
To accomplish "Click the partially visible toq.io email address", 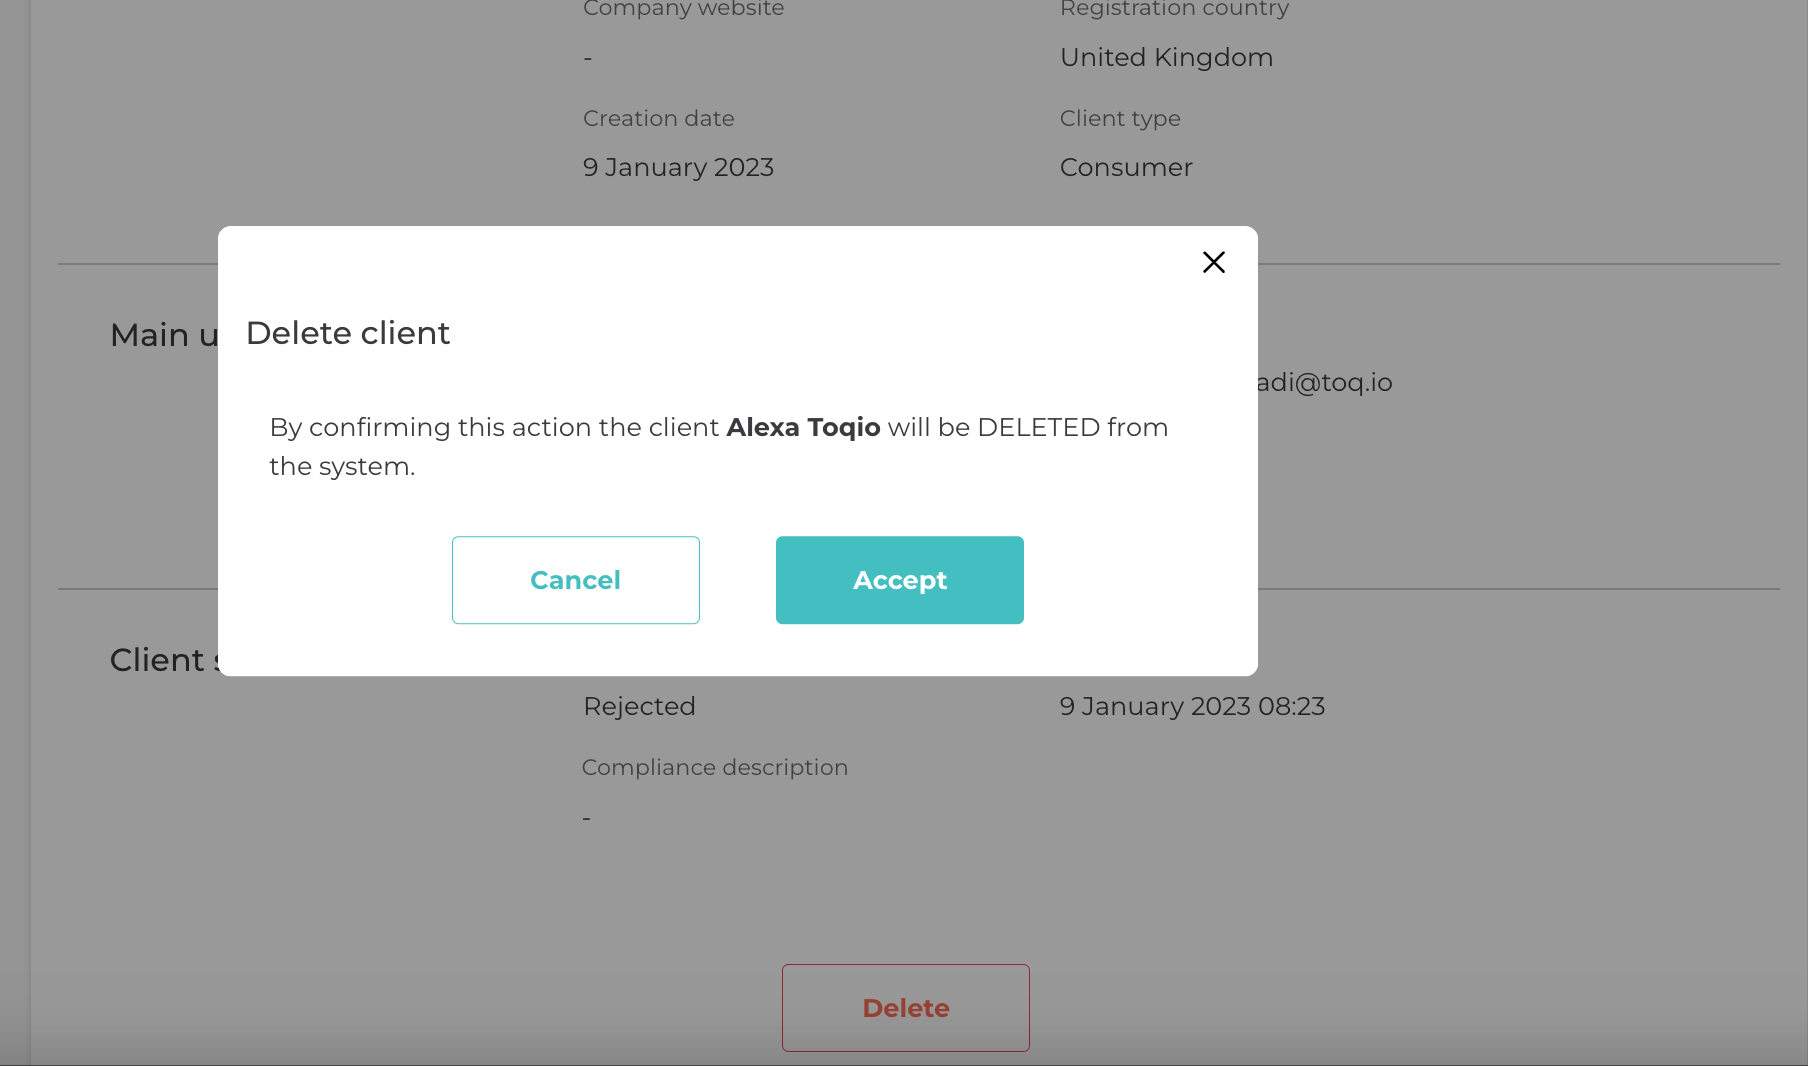I will pos(1325,382).
